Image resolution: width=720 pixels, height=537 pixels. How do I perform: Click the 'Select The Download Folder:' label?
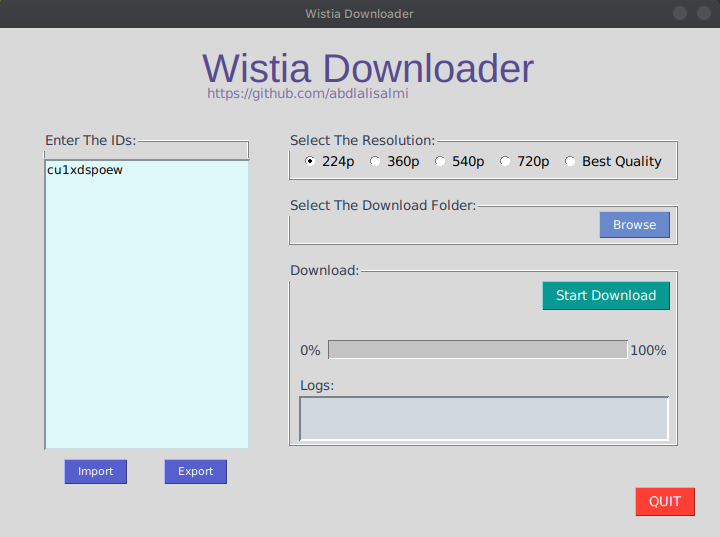click(383, 205)
